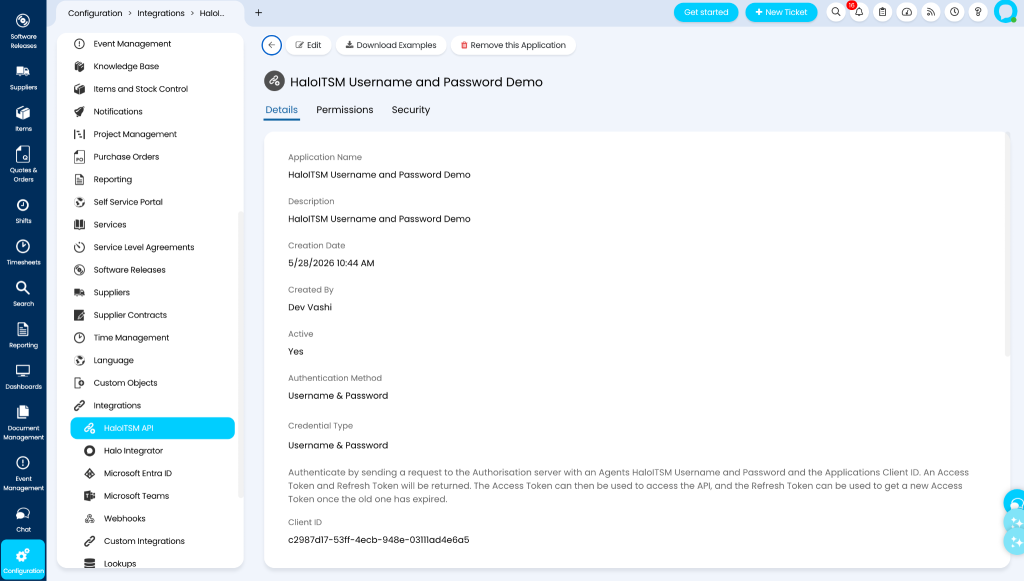Image resolution: width=1024 pixels, height=581 pixels.
Task: Open notifications bell with red badge
Action: pyautogui.click(x=859, y=12)
